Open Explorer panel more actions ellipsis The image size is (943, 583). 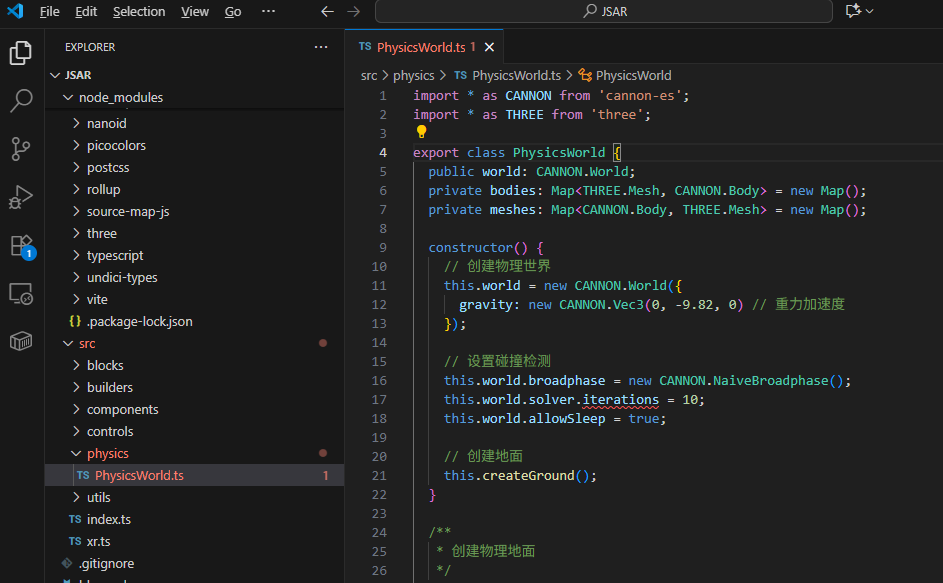[x=320, y=47]
